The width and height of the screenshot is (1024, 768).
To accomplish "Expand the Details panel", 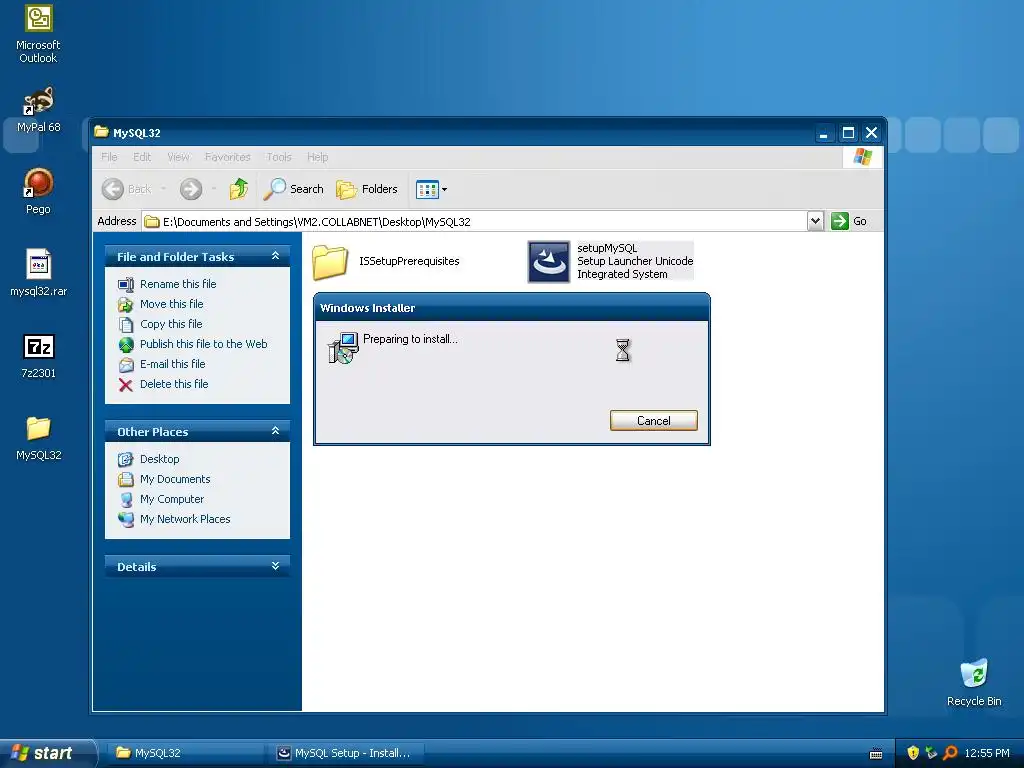I will tap(276, 566).
